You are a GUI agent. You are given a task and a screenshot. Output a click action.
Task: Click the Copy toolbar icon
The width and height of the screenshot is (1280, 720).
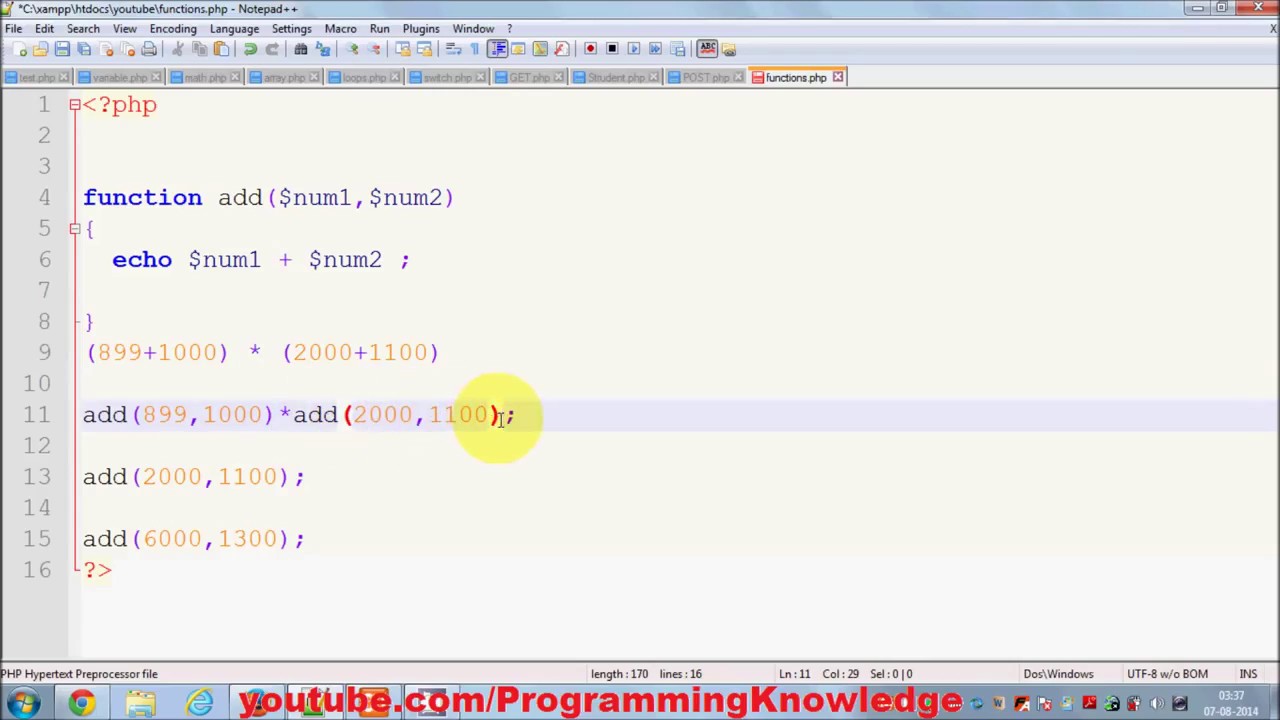click(x=200, y=49)
